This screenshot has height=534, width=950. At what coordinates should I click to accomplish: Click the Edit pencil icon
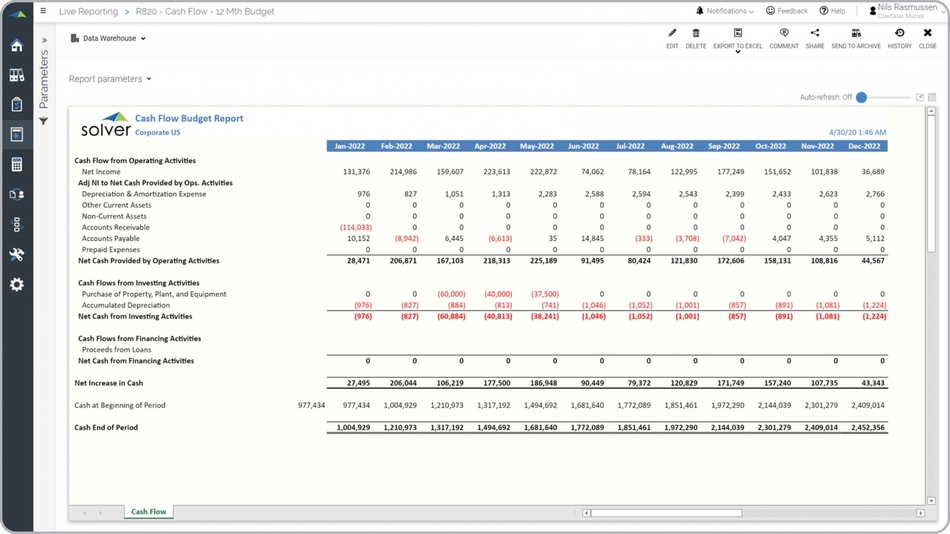(x=672, y=38)
